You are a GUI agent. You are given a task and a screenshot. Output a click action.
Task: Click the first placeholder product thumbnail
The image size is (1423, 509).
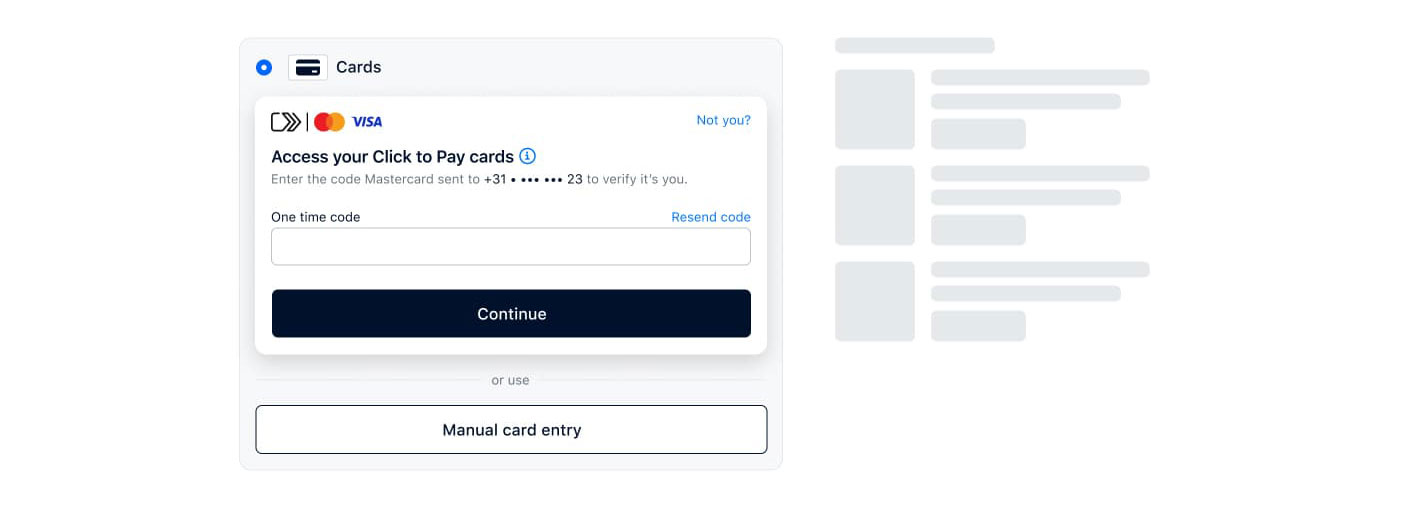pyautogui.click(x=874, y=109)
